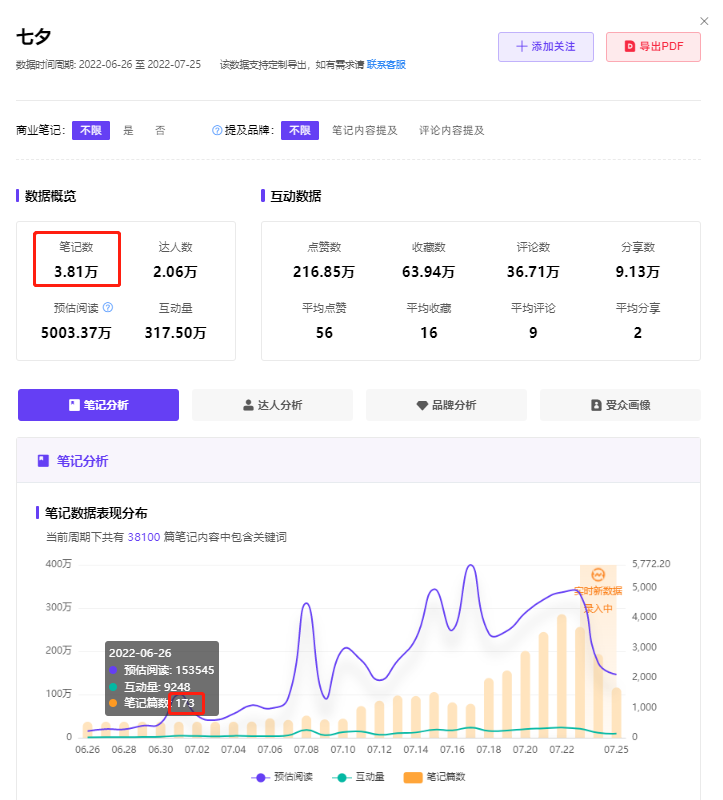Open the 受众画像 tab
The width and height of the screenshot is (723, 800).
point(620,405)
